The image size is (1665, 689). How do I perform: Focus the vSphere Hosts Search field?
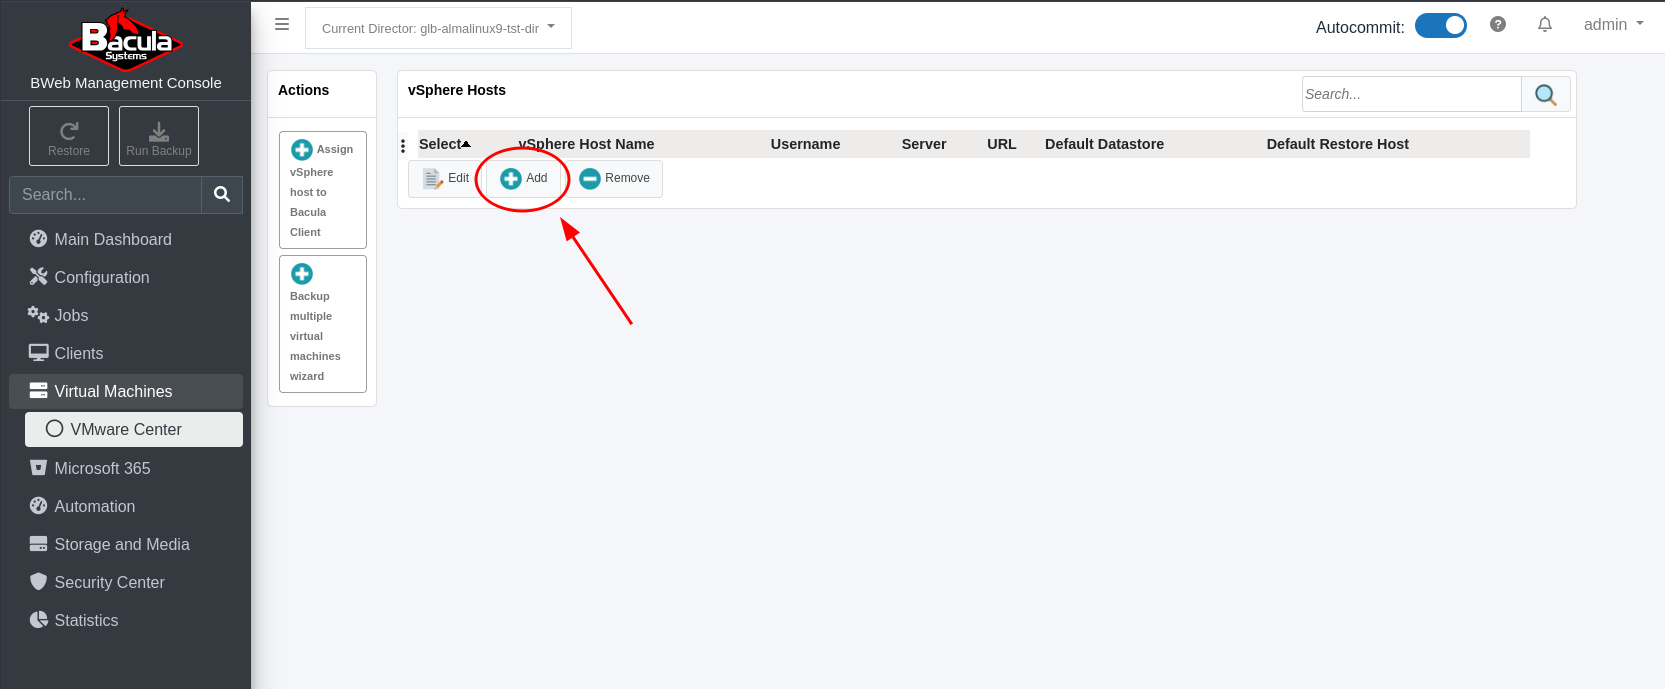coord(1411,94)
